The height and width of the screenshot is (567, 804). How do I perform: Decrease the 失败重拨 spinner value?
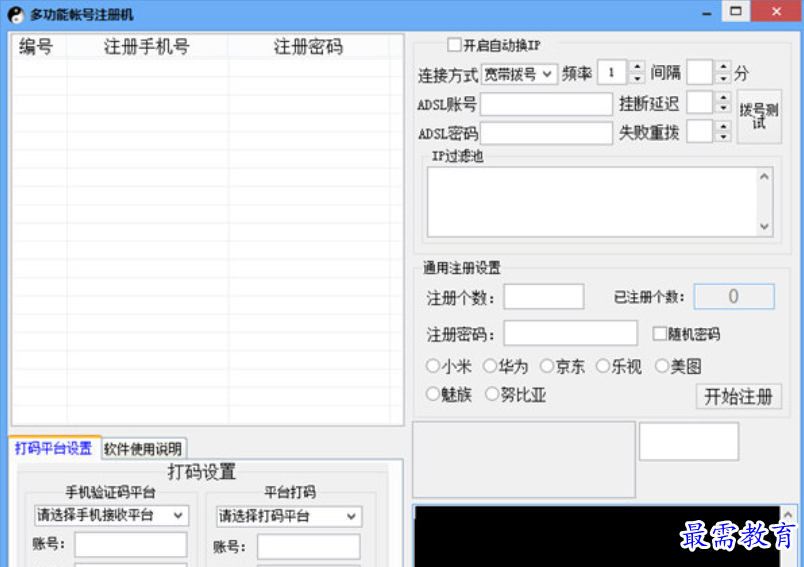click(723, 137)
